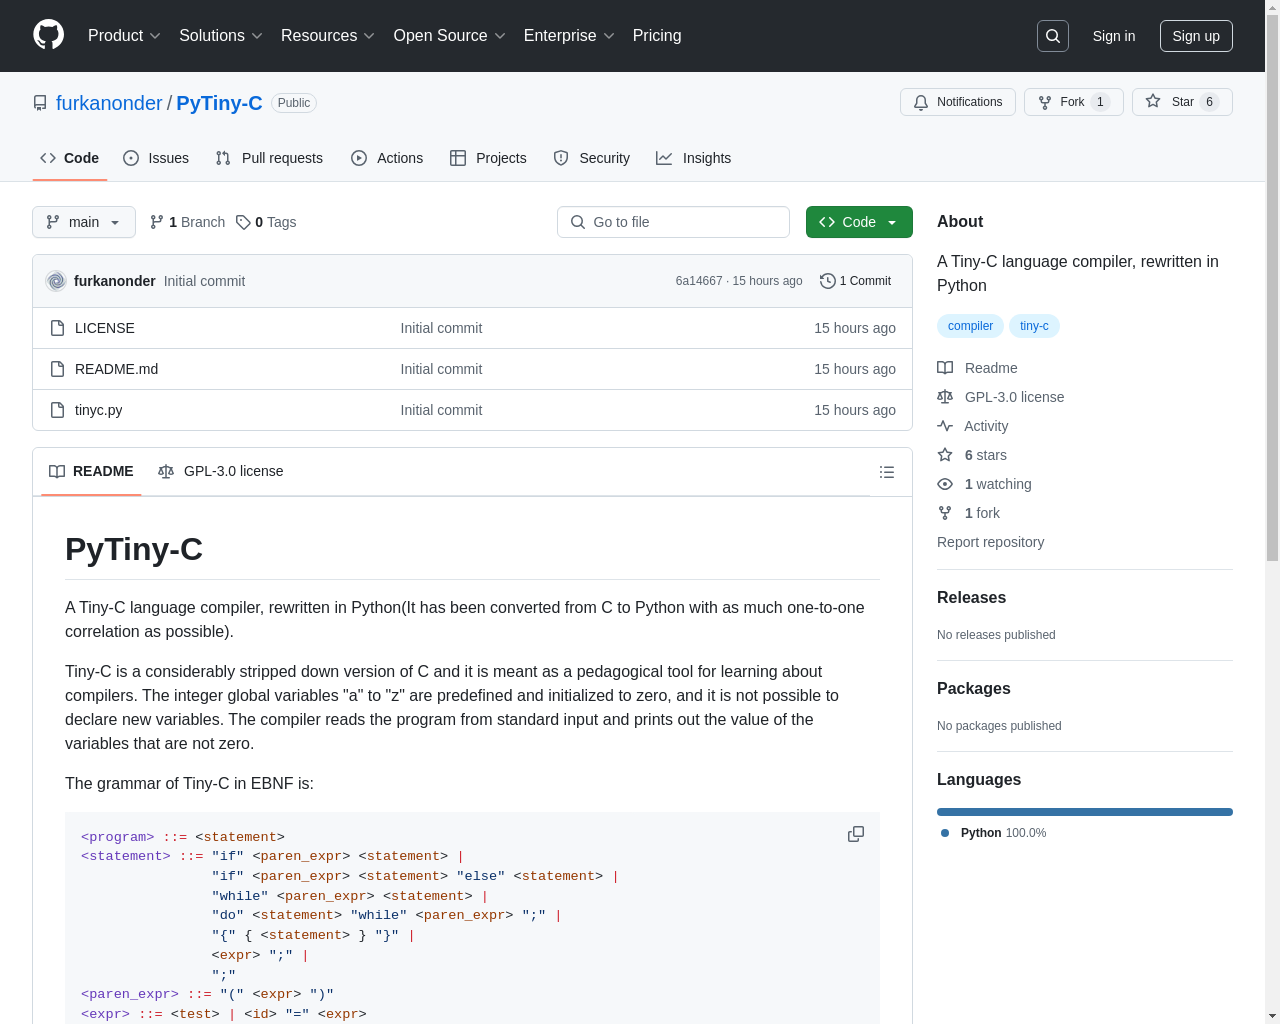Copy the grammar code block
Viewport: 1280px width, 1024px height.
click(x=856, y=834)
